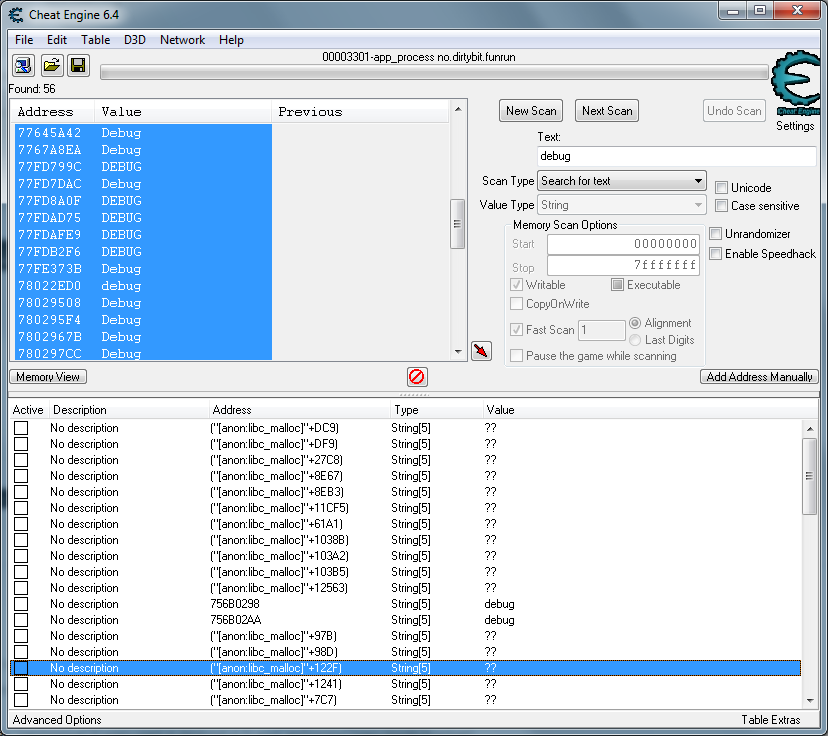Toggle the Fast Scan checkbox
This screenshot has height=736, width=828.
pyautogui.click(x=516, y=329)
